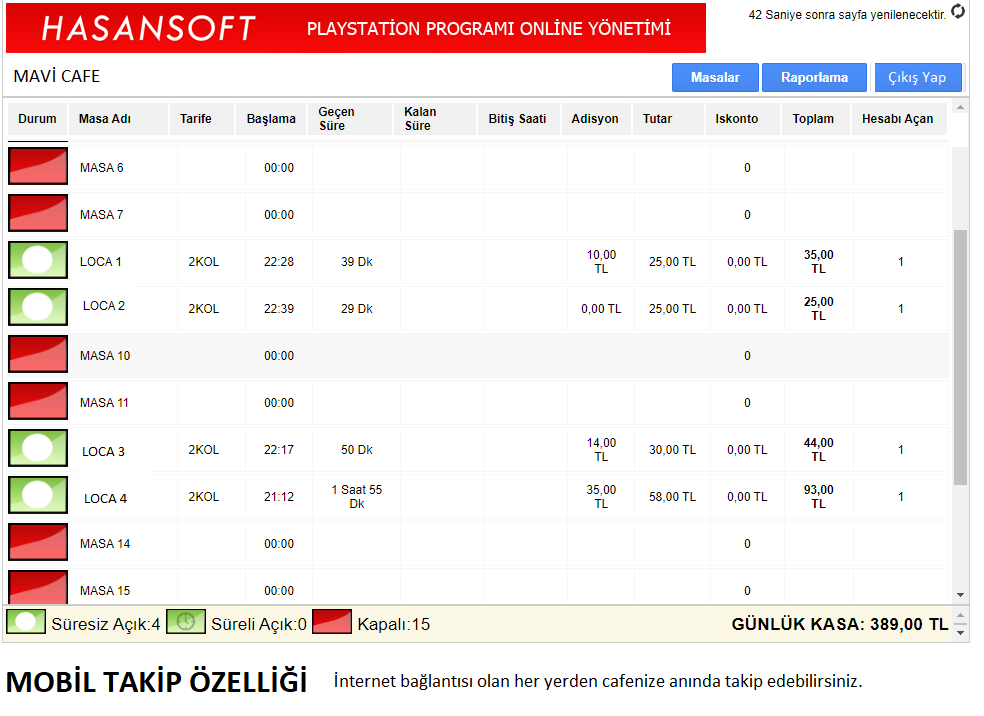
Task: Open the Masalar page
Action: point(715,77)
